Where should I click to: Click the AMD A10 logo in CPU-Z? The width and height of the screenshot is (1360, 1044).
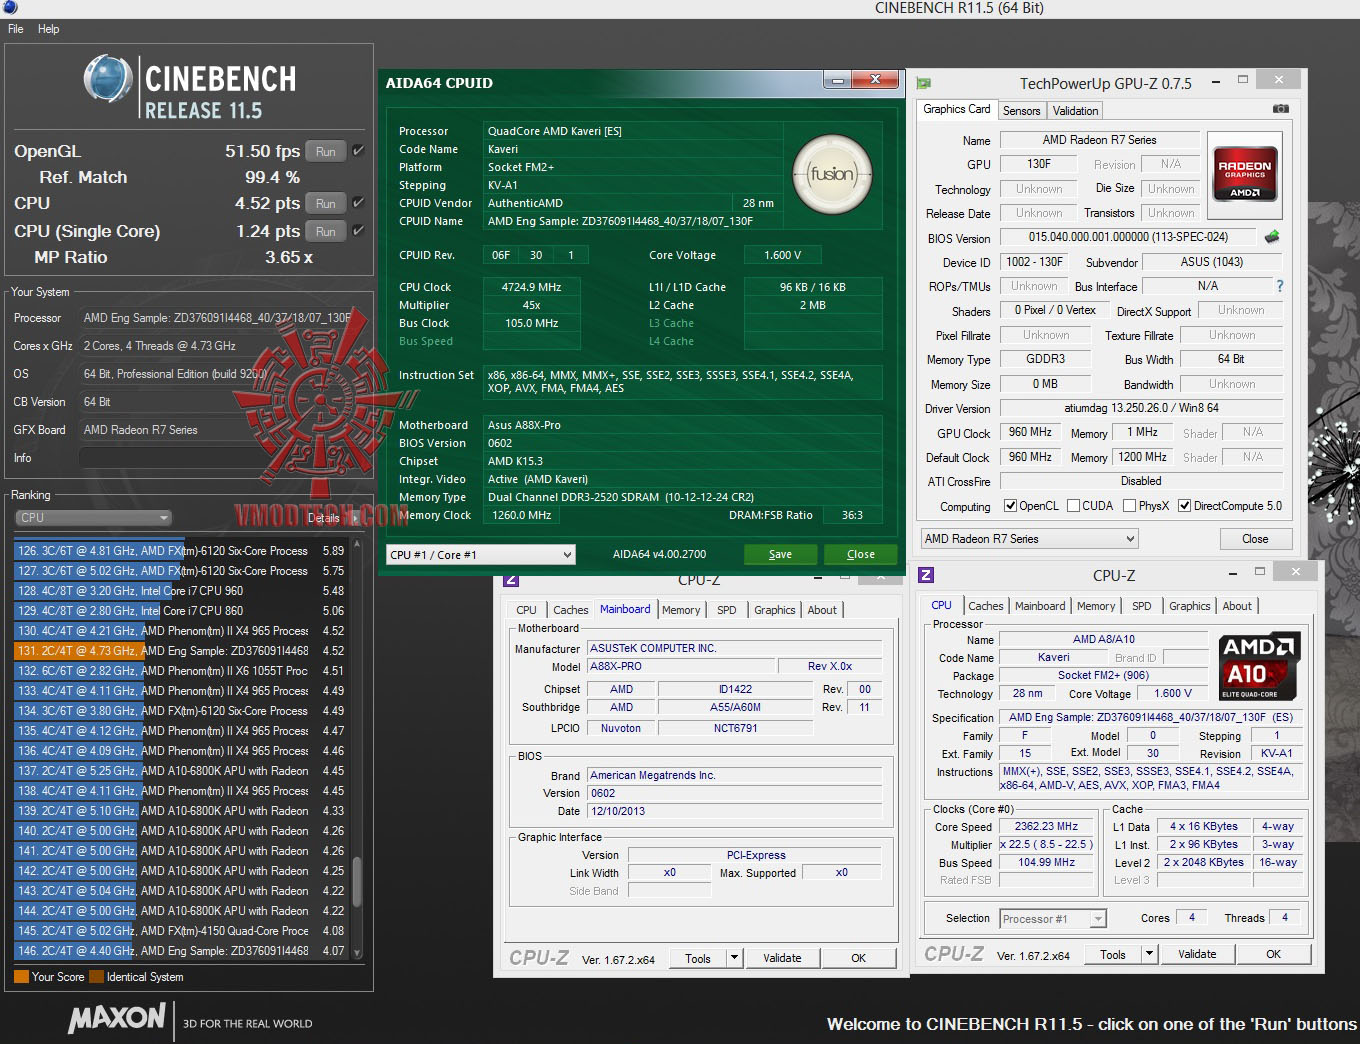[x=1258, y=665]
